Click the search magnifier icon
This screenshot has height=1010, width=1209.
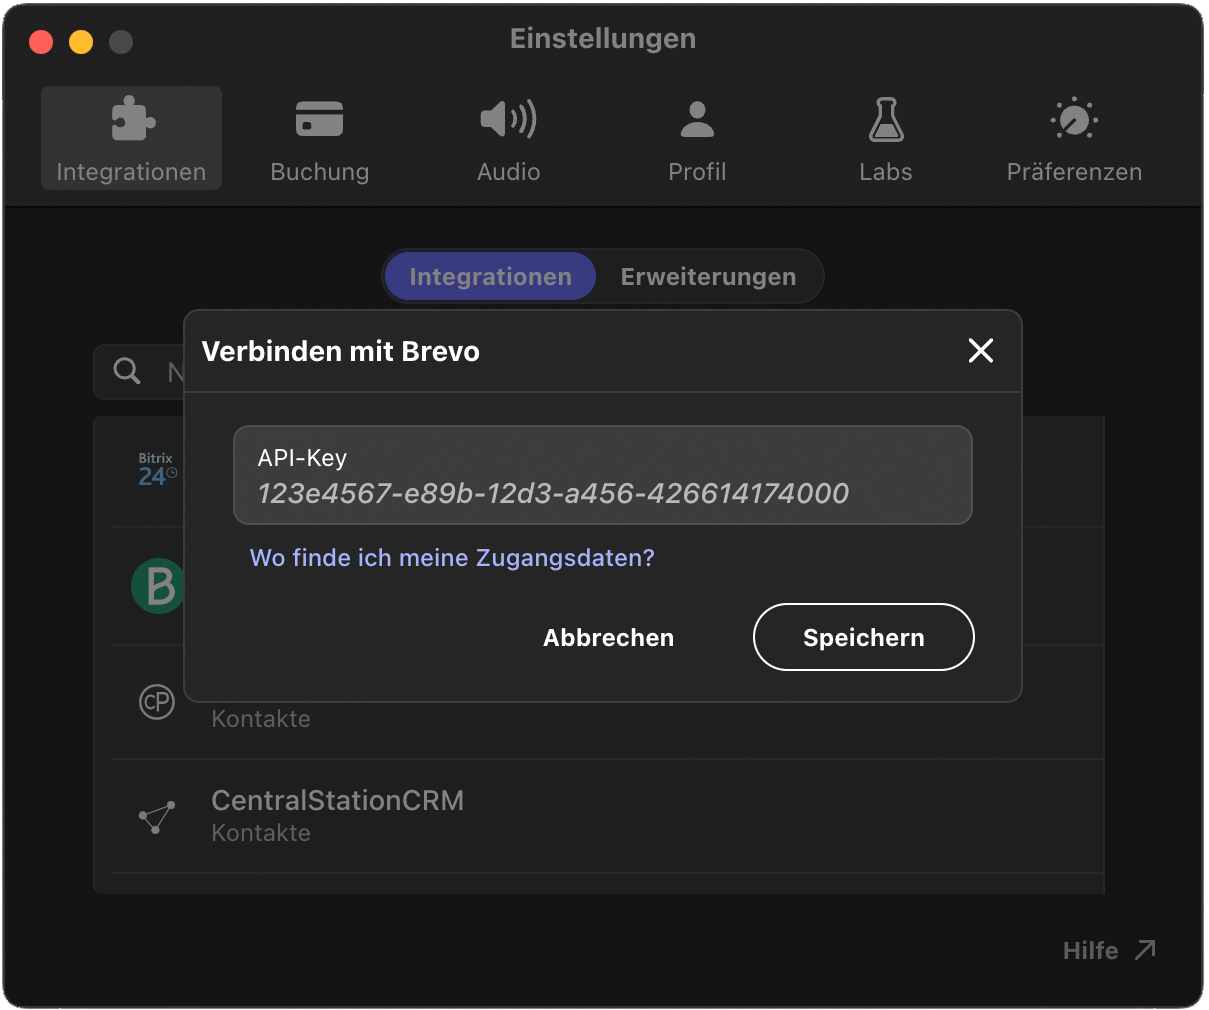click(x=127, y=371)
